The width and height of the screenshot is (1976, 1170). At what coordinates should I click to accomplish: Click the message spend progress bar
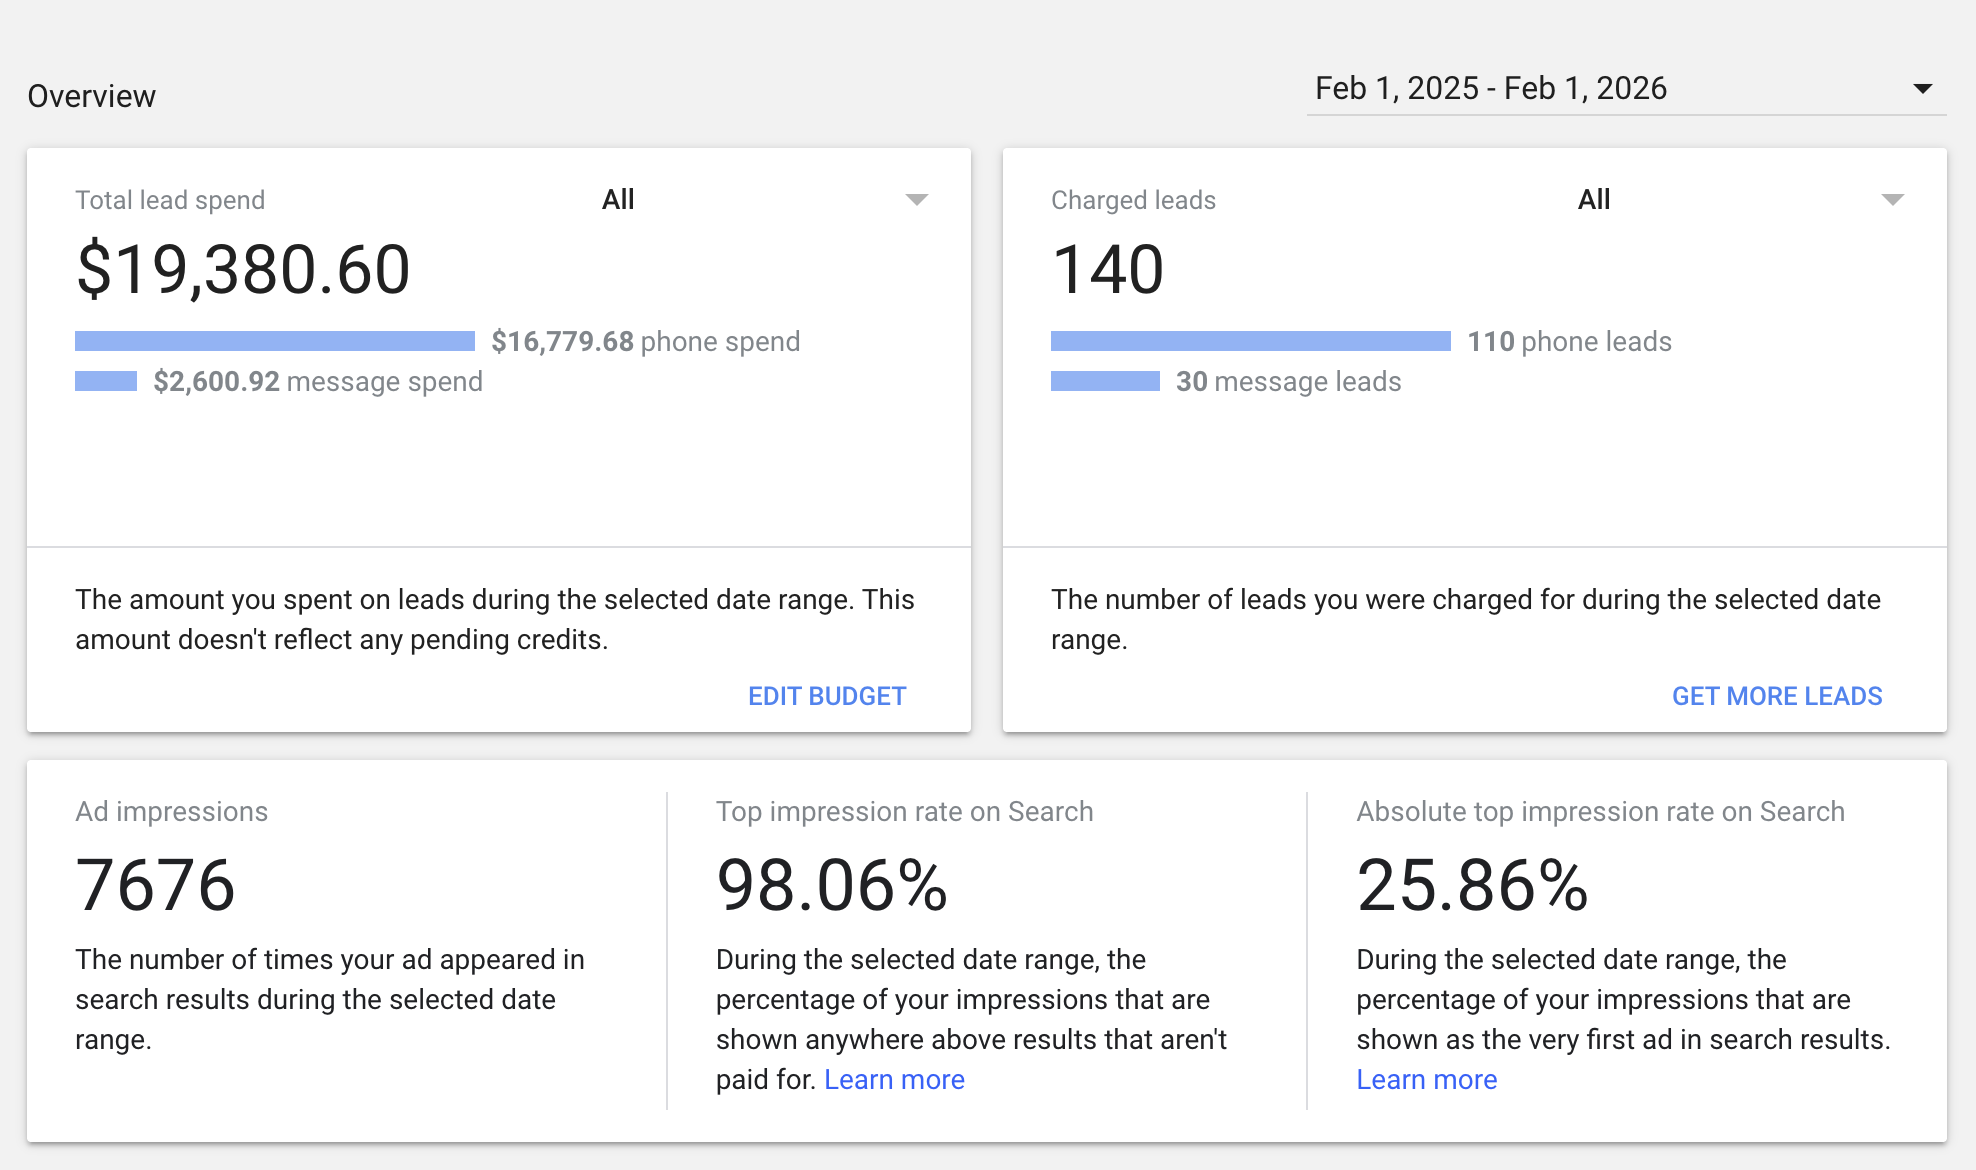(106, 381)
